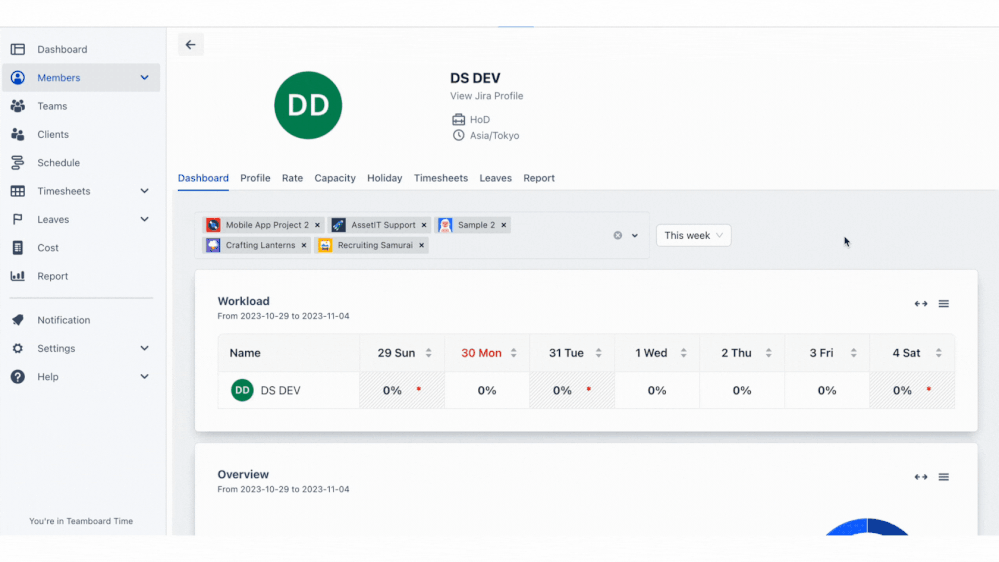This screenshot has height=562, width=999.
Task: Click the Monday 0% workload cell
Action: tap(487, 391)
